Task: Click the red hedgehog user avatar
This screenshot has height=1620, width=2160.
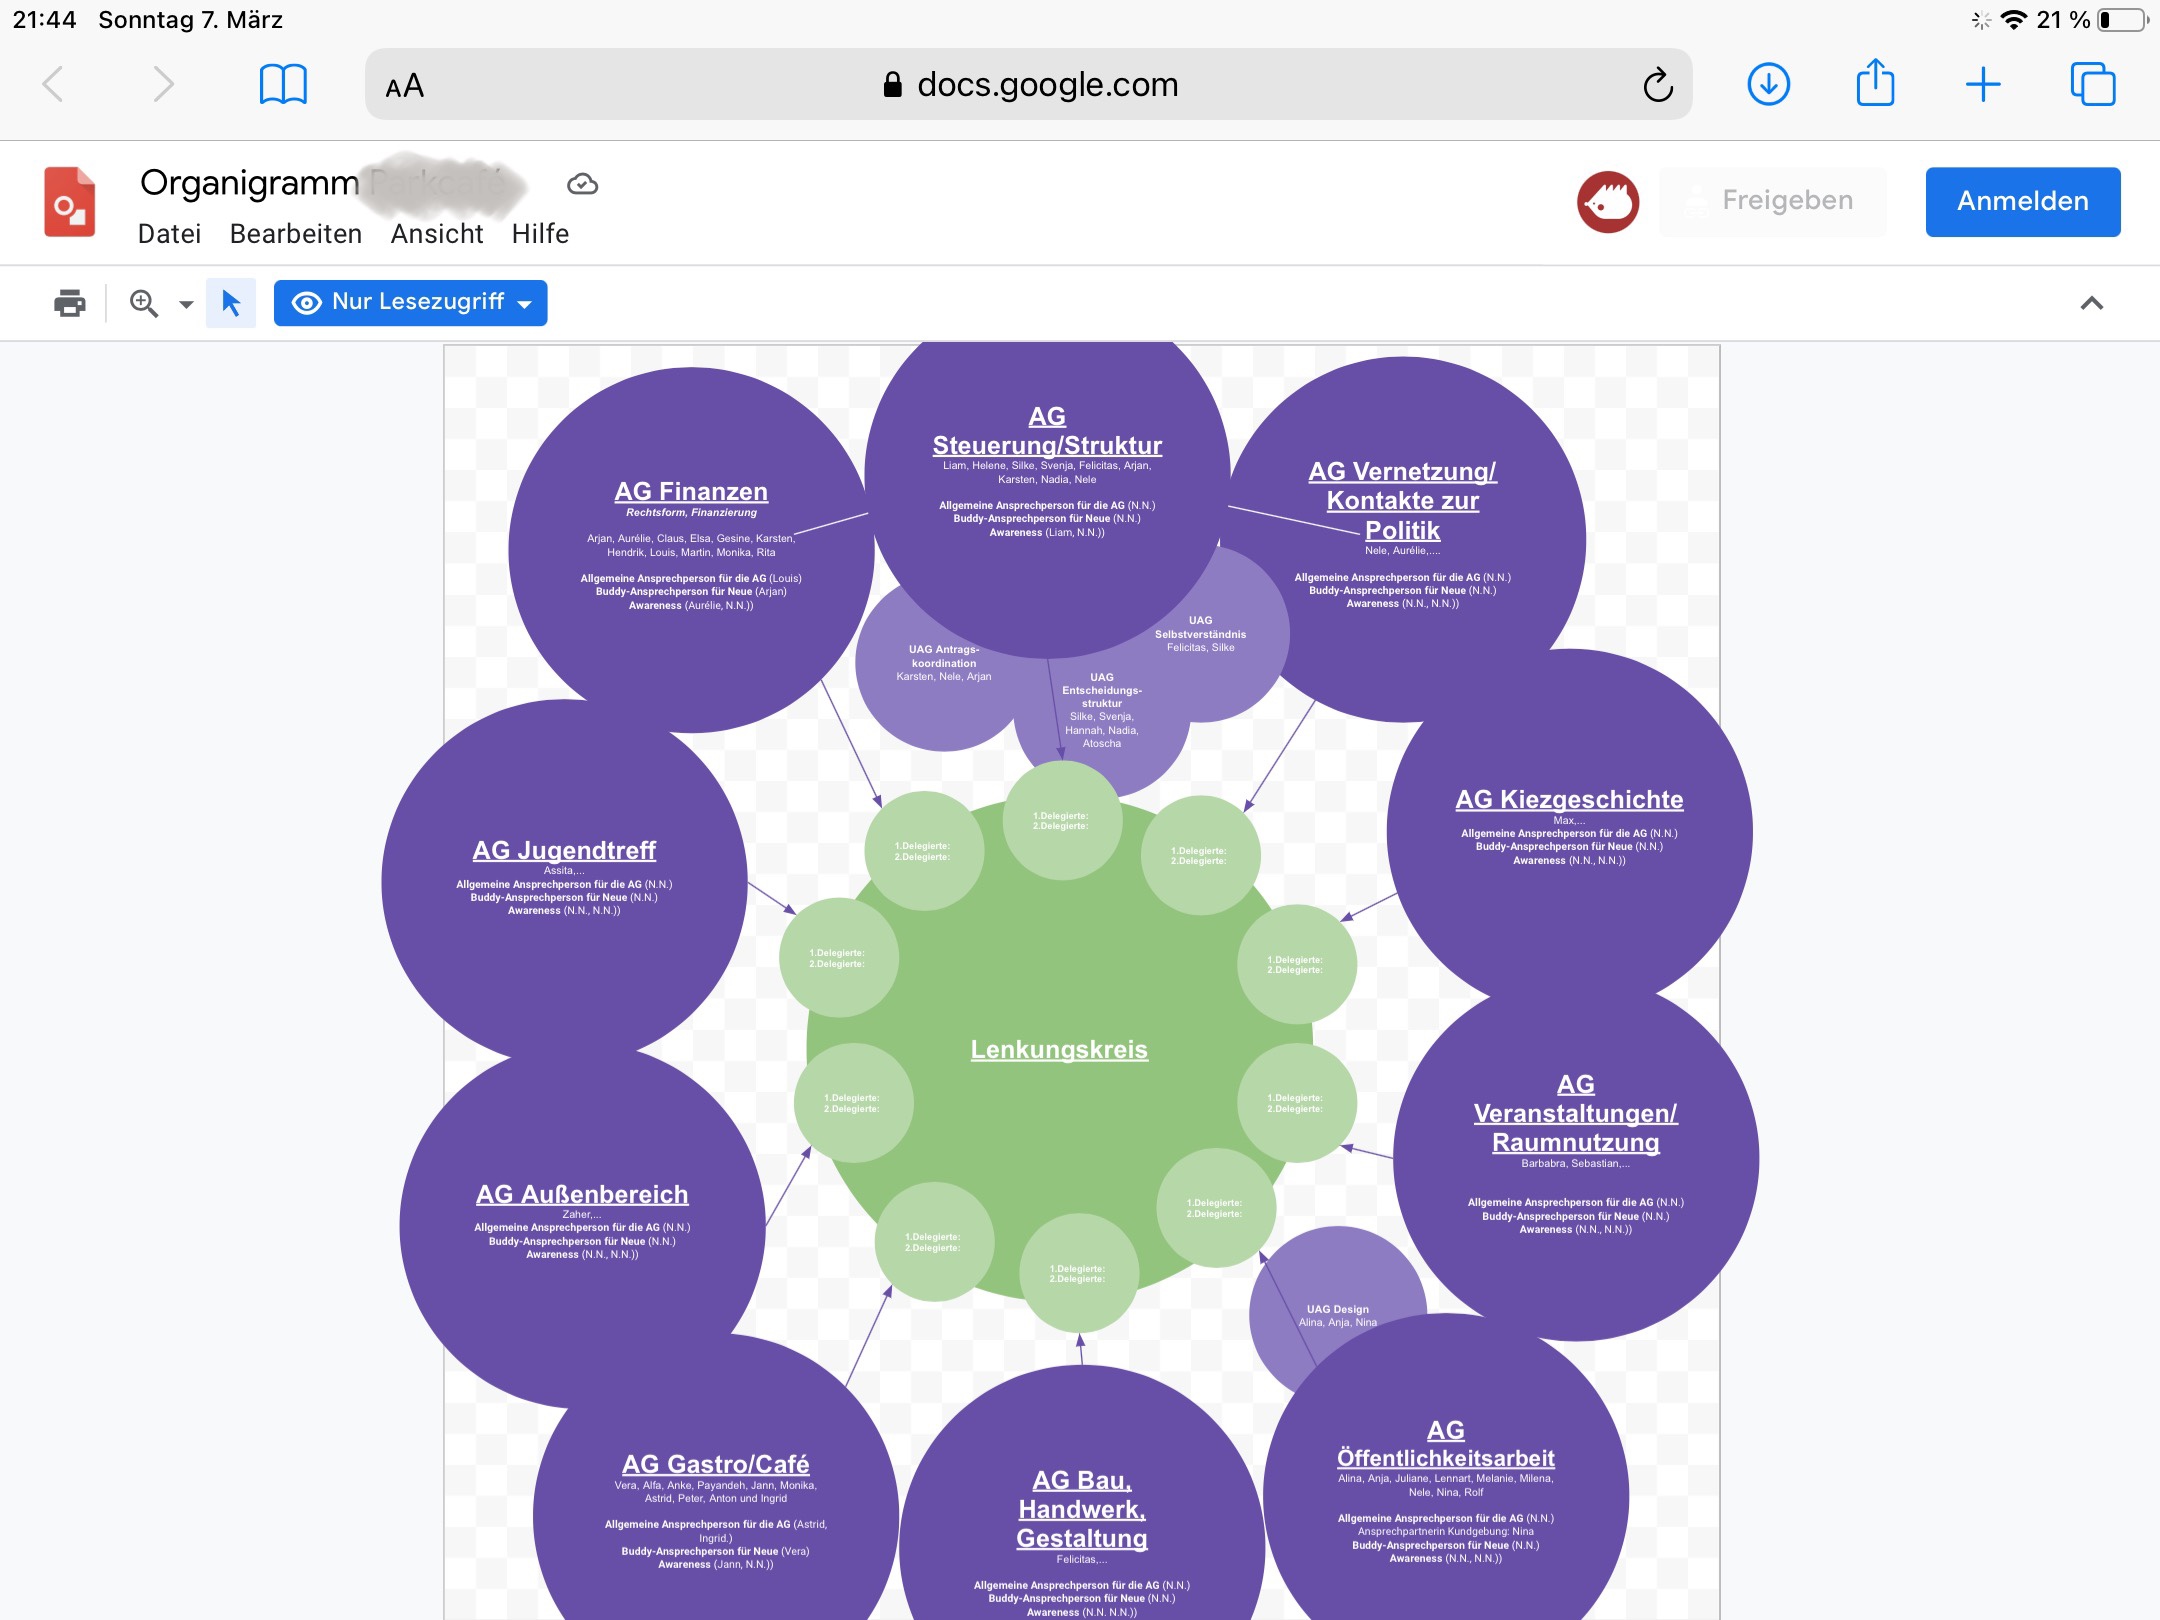Action: [1608, 202]
